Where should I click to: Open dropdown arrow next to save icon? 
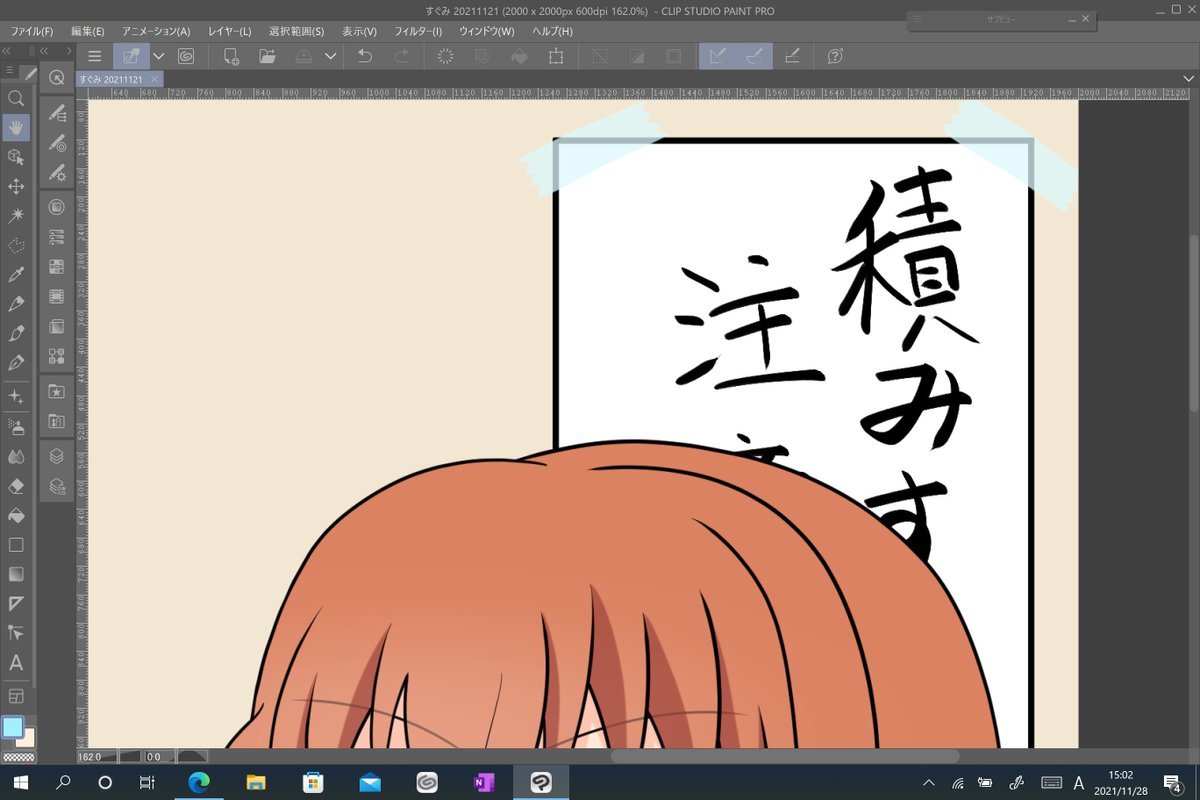[329, 57]
